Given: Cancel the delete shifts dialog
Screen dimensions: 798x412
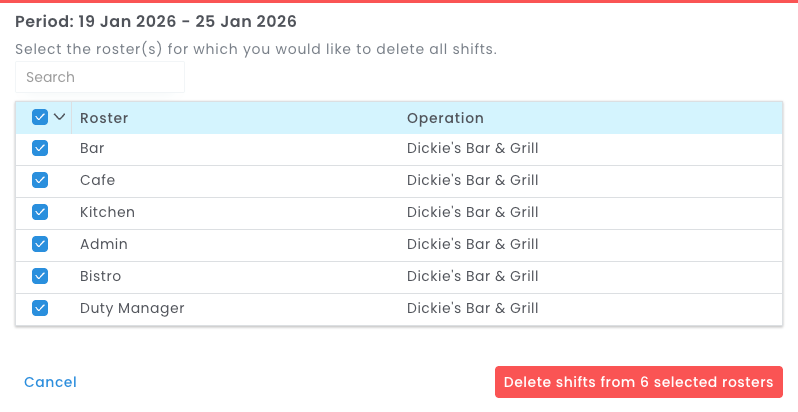Looking at the screenshot, I should pos(50,382).
